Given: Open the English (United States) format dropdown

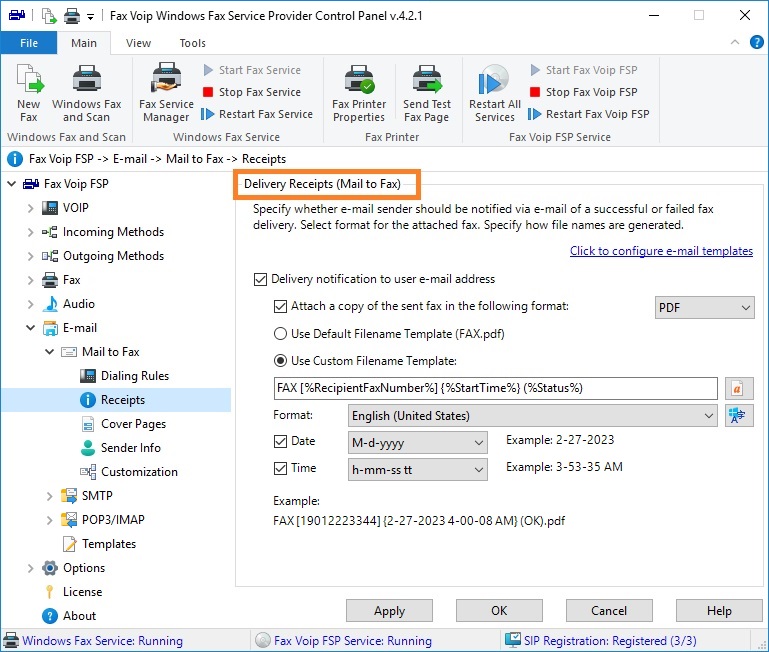Looking at the screenshot, I should [533, 416].
